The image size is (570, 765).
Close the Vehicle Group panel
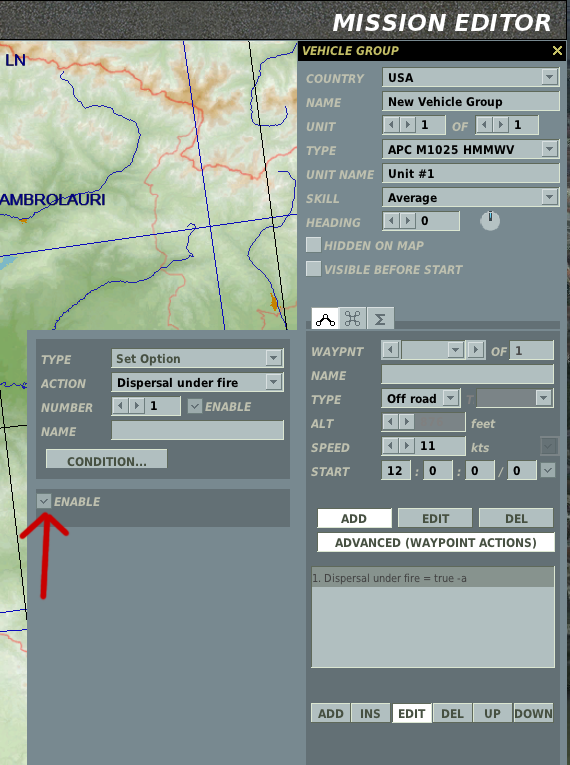tap(557, 50)
